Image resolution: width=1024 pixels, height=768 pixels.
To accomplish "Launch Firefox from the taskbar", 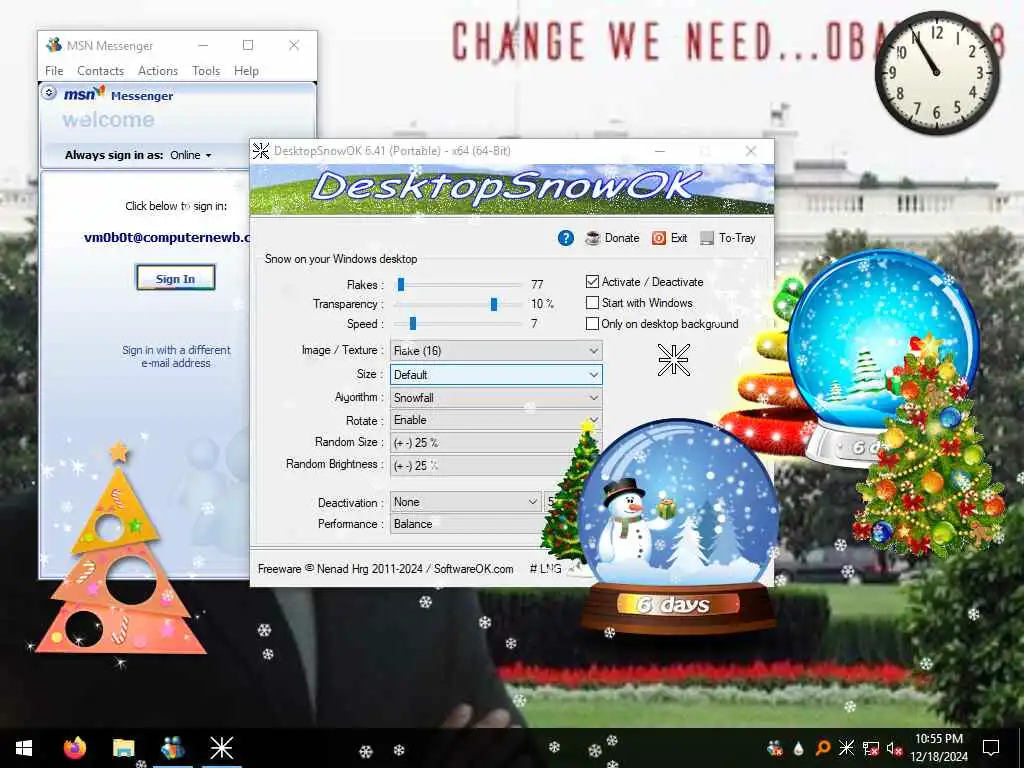I will (x=74, y=748).
